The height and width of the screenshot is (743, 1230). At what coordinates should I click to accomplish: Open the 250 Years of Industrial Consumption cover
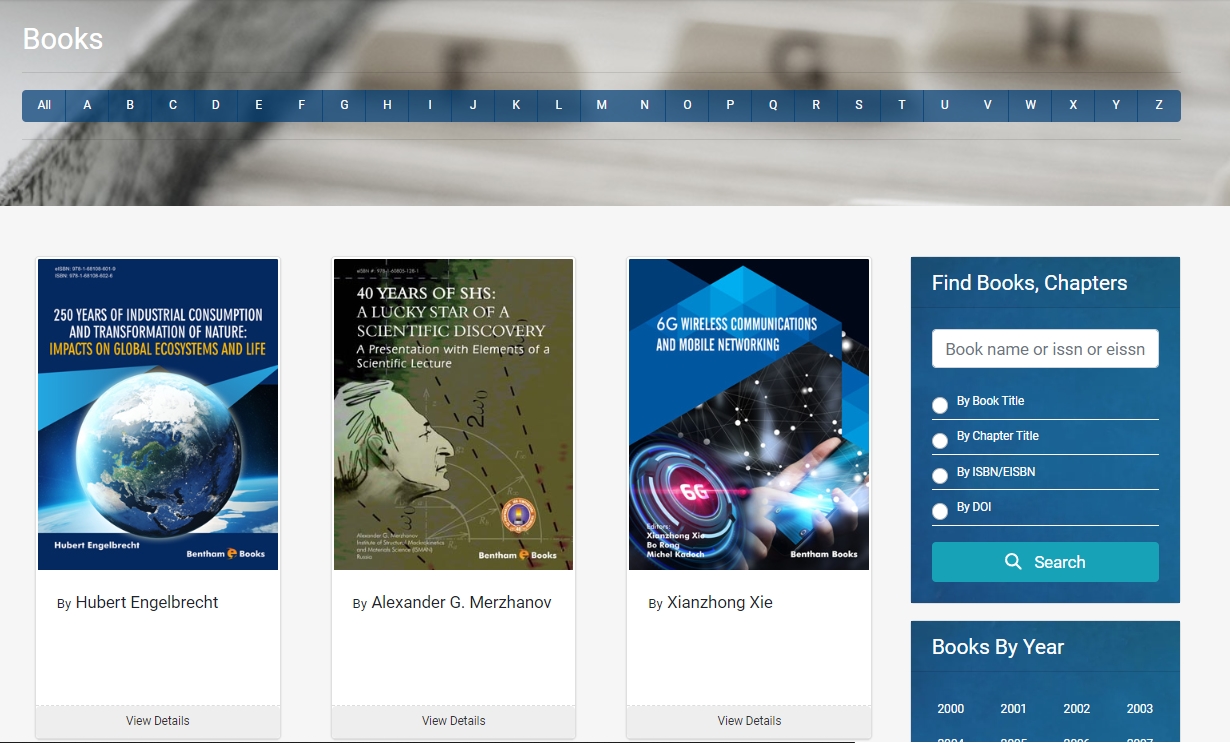coord(158,414)
